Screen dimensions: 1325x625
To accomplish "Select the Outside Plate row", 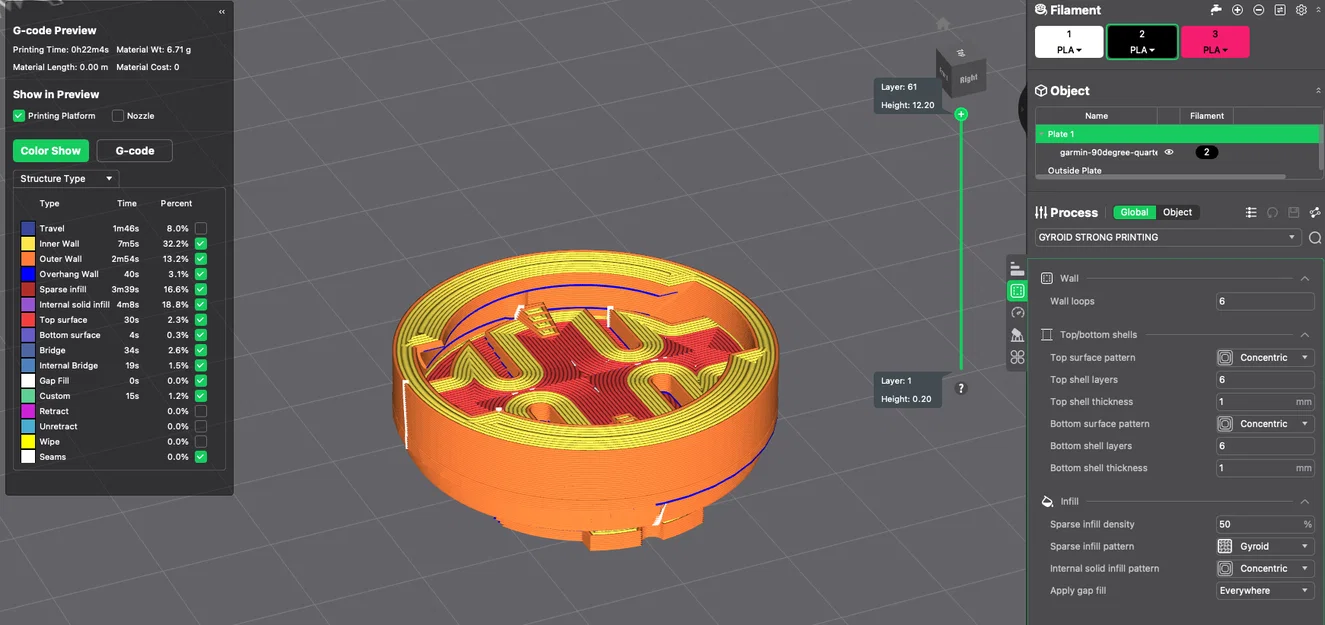I will coord(1177,170).
